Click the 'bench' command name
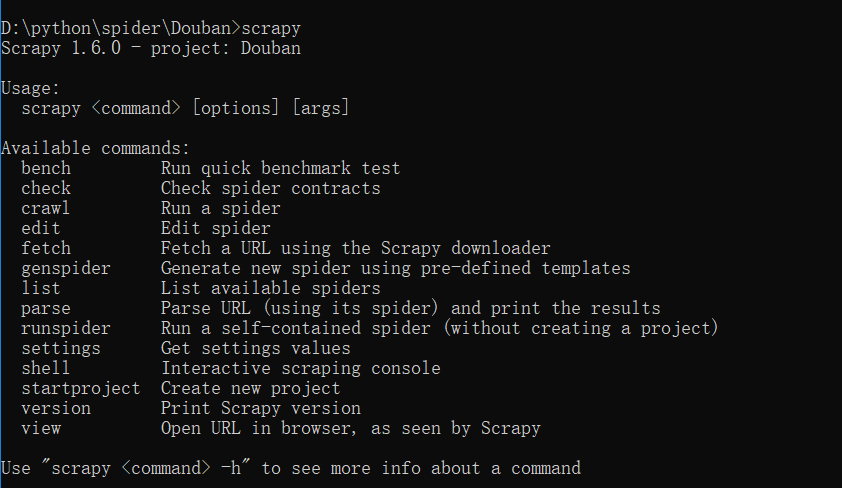 (x=46, y=168)
